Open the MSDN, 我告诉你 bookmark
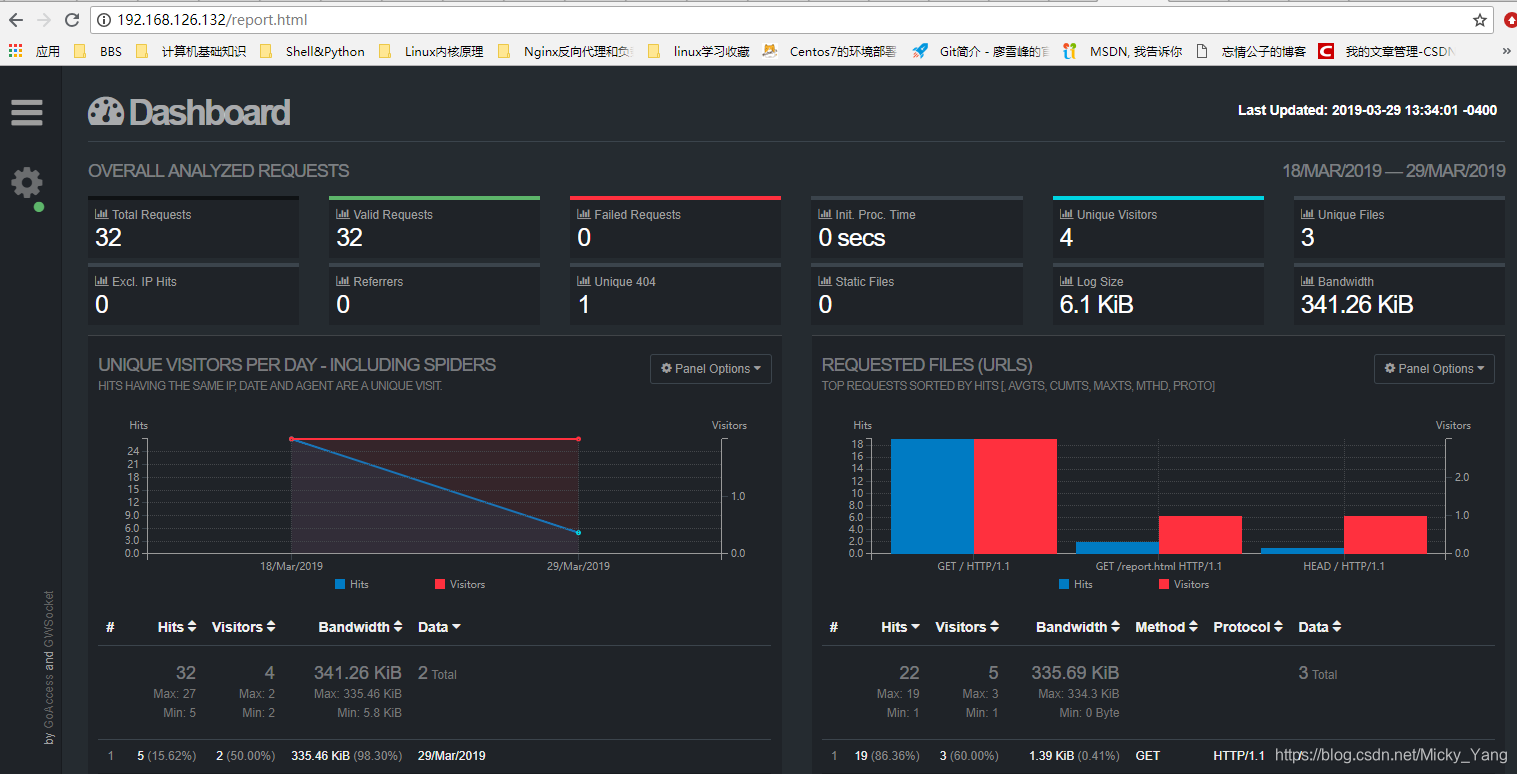Viewport: 1517px width, 774px height. click(x=1122, y=51)
